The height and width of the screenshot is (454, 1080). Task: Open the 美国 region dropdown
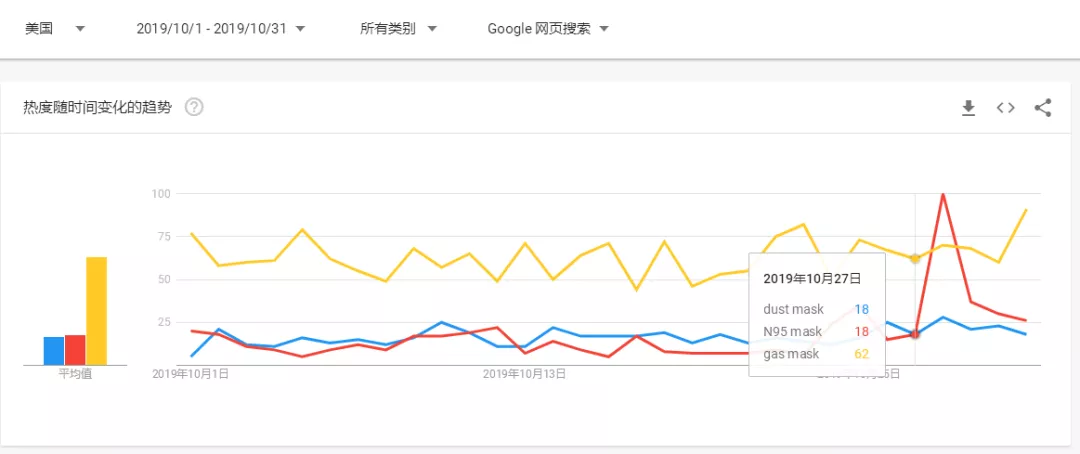[55, 29]
